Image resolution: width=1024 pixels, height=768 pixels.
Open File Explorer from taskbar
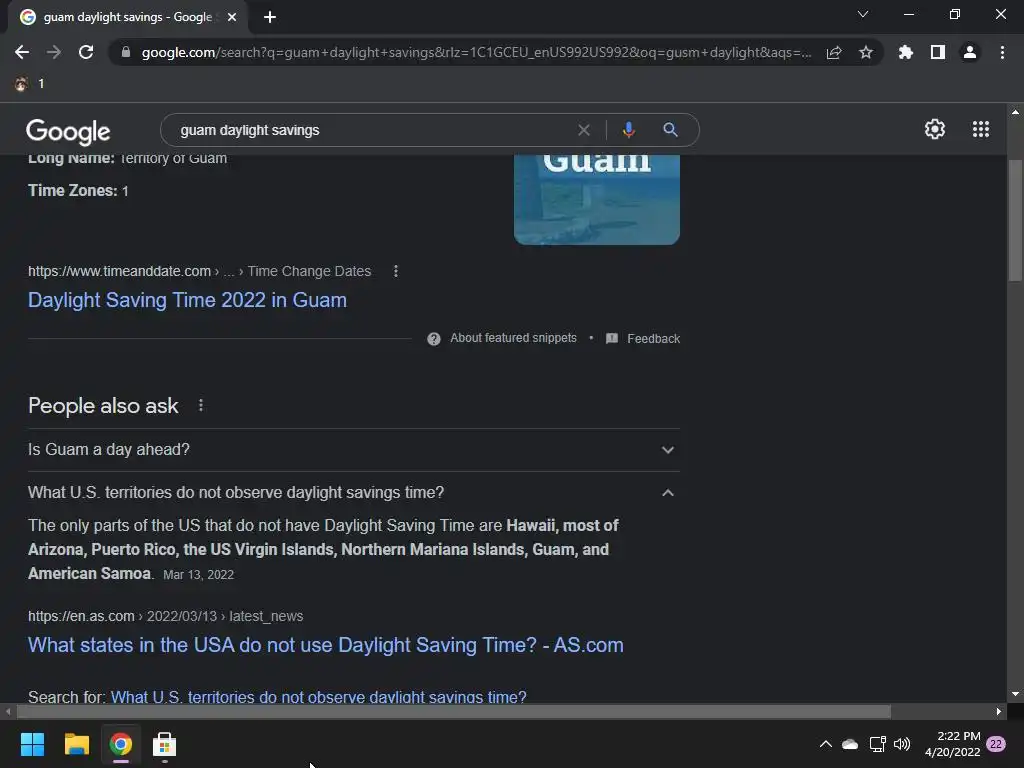coord(76,744)
